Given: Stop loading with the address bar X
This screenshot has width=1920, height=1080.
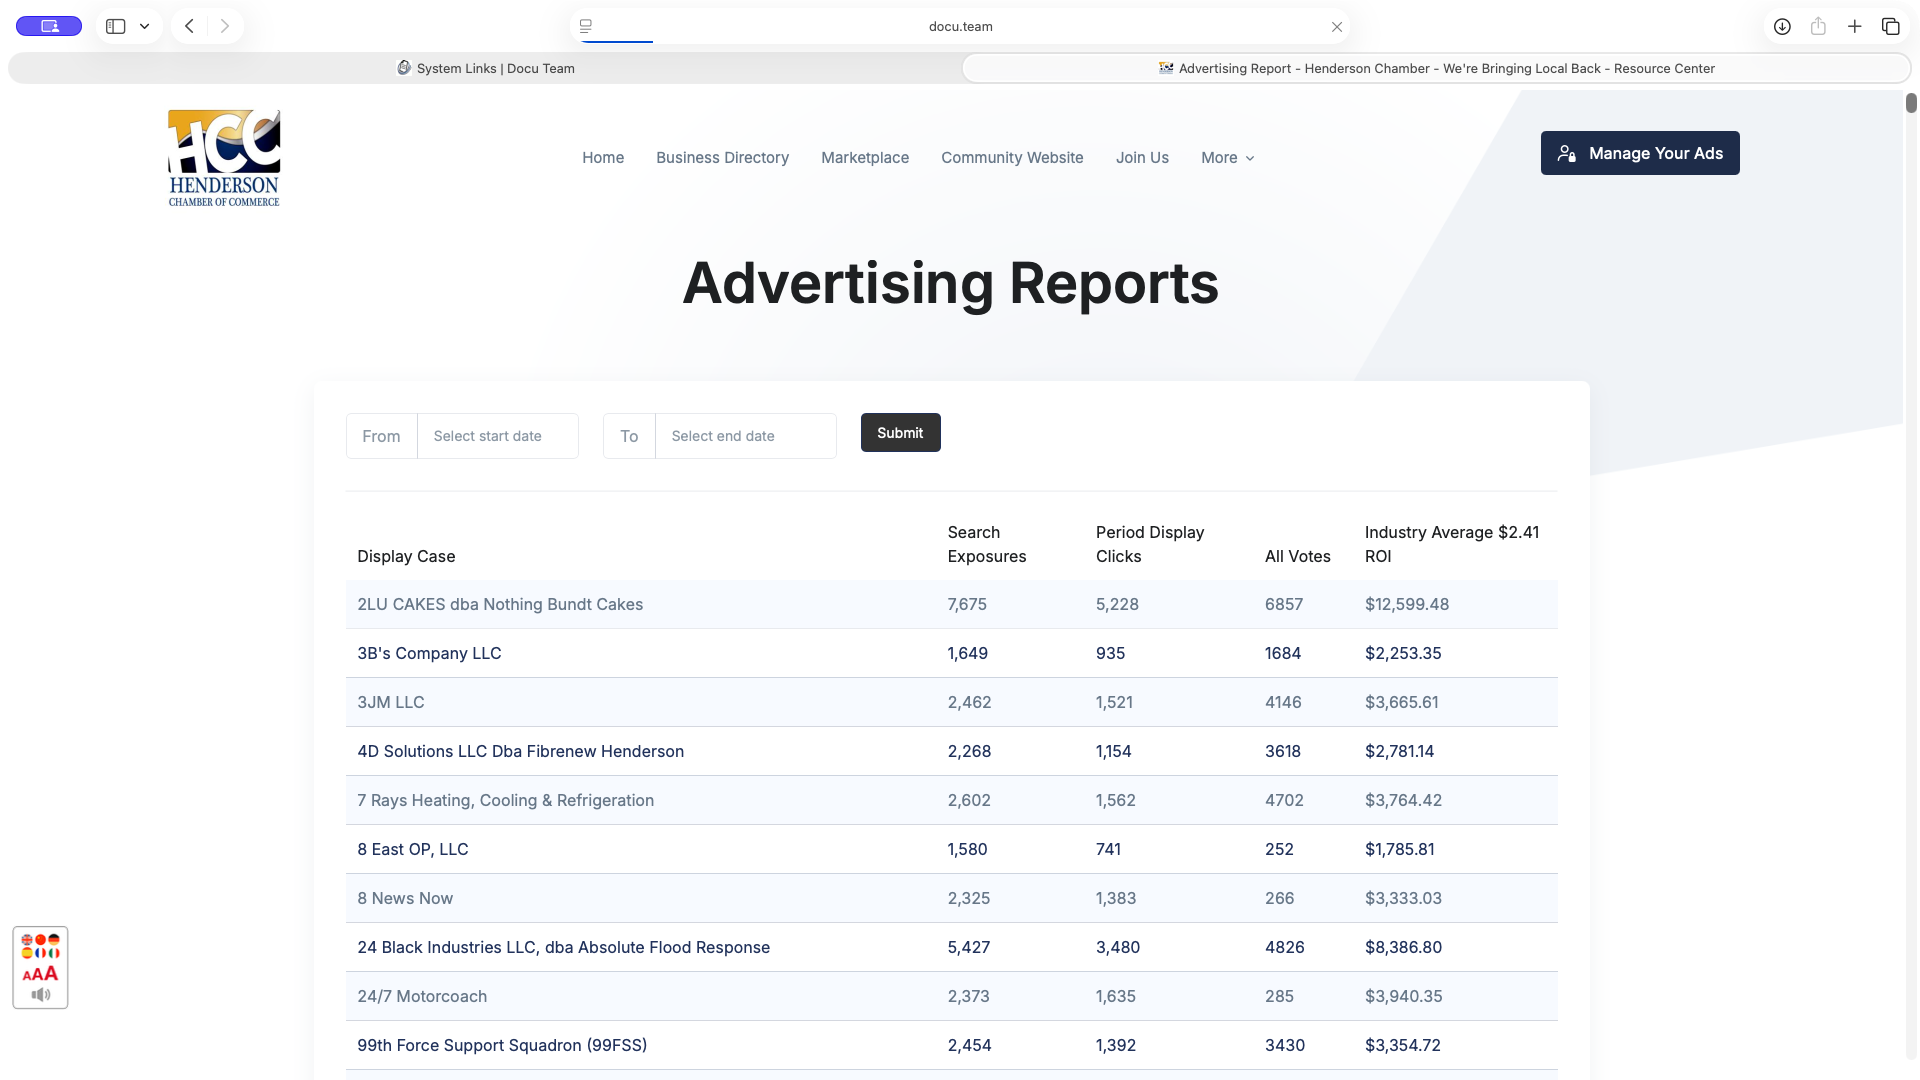Looking at the screenshot, I should point(1337,27).
